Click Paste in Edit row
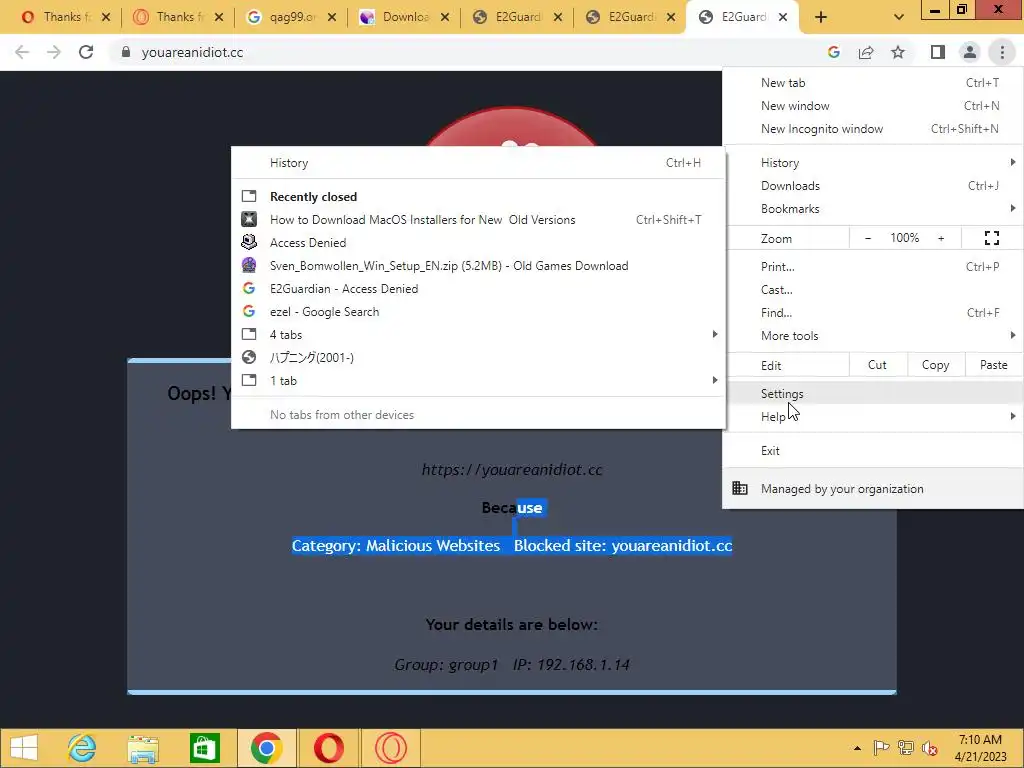The image size is (1024, 768). pyautogui.click(x=993, y=365)
